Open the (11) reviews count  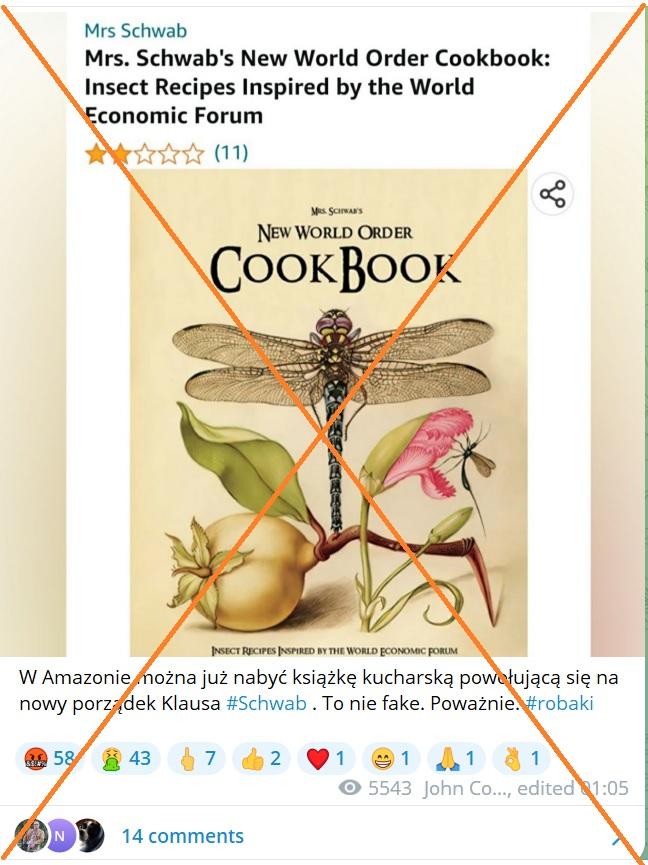click(231, 152)
